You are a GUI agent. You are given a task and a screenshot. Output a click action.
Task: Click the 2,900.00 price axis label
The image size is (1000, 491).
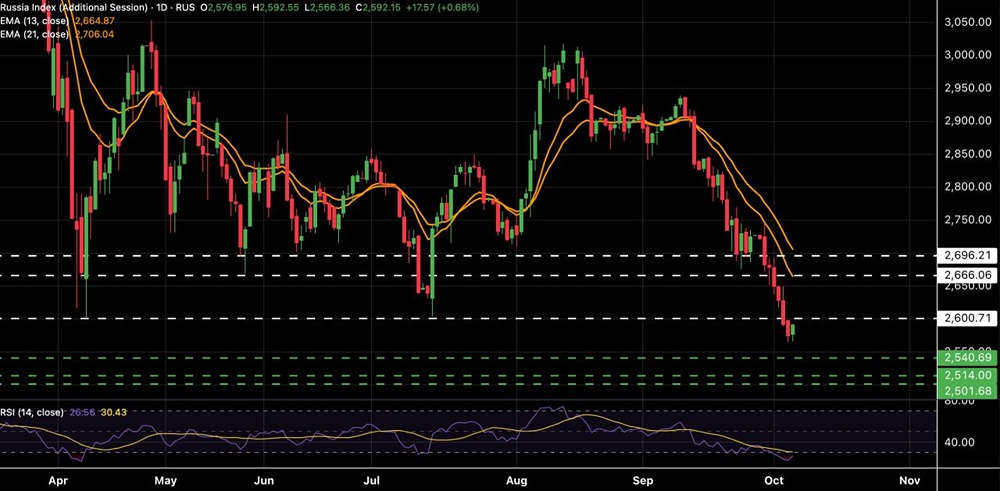(x=967, y=121)
